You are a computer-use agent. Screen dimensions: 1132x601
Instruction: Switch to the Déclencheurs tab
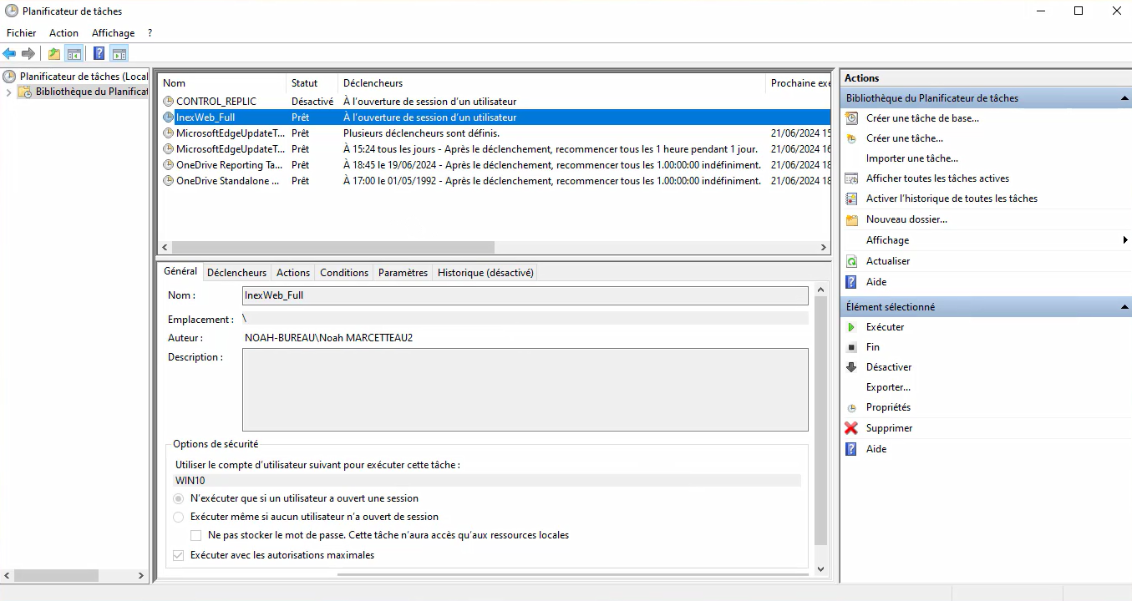[x=237, y=272]
